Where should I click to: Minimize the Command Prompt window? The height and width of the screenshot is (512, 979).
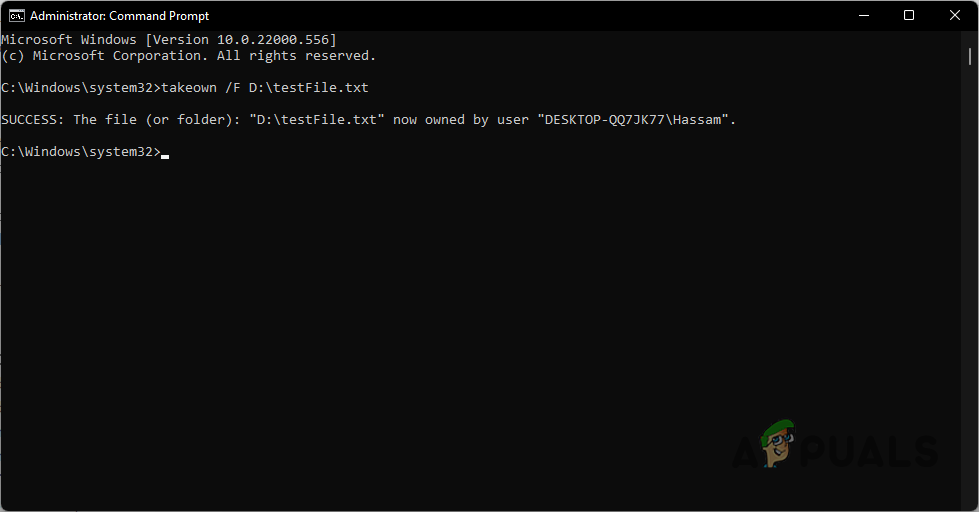pos(862,15)
